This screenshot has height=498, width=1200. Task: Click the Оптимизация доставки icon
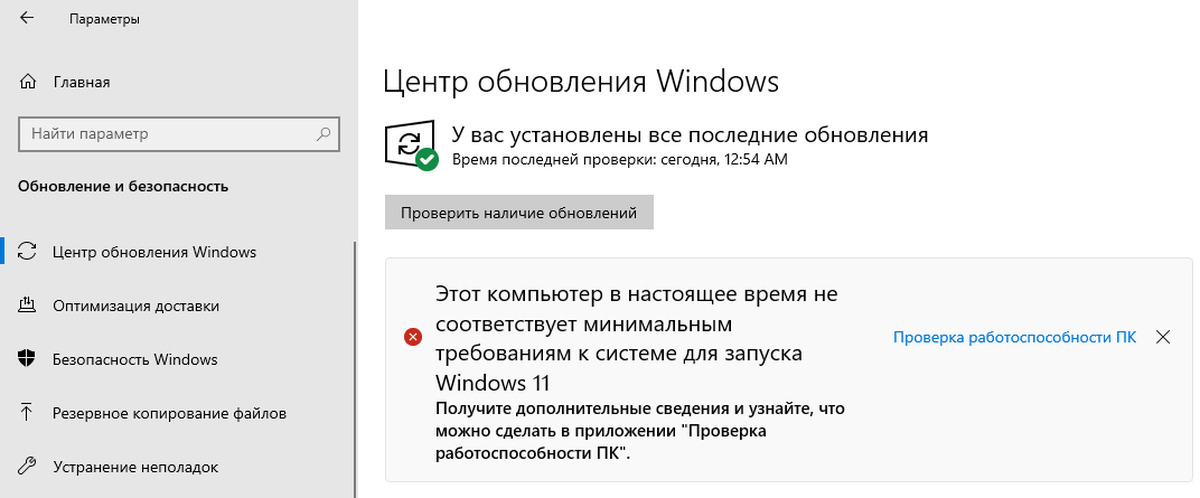point(28,306)
